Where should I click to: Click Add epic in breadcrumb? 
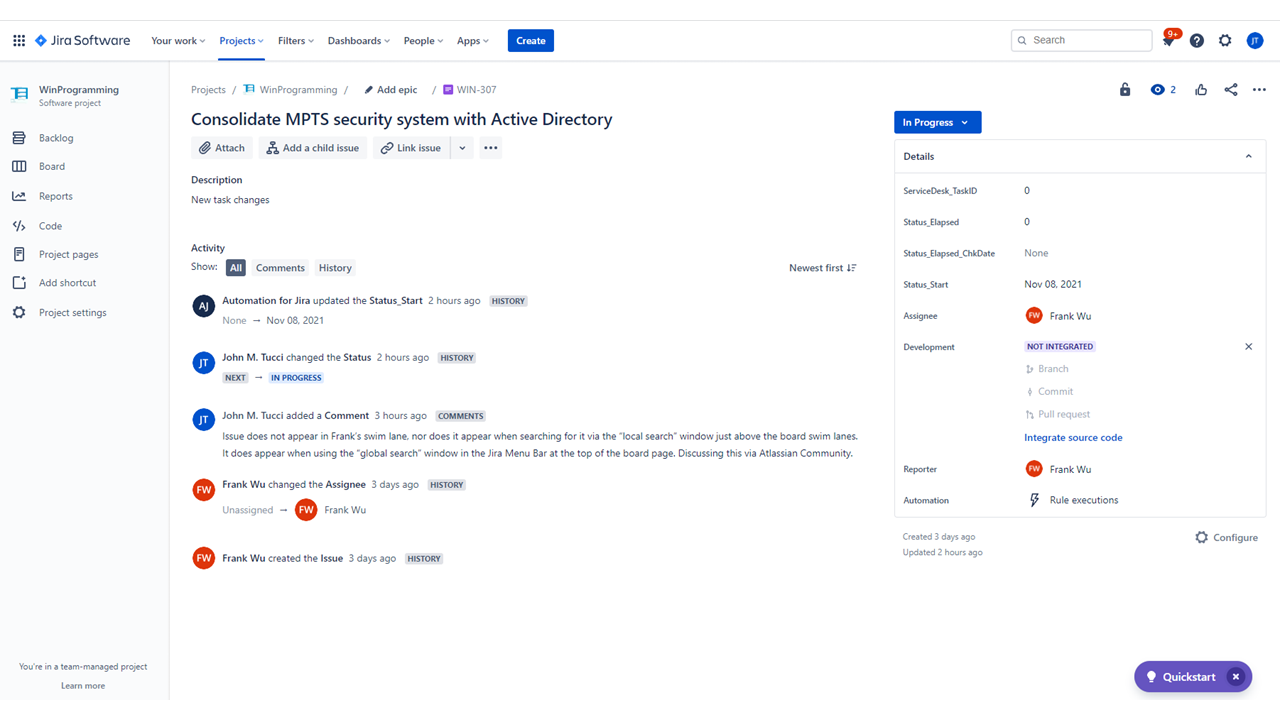pos(391,90)
